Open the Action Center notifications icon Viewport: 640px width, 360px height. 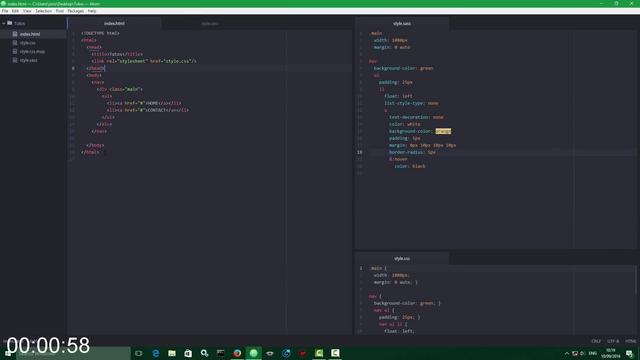630,353
